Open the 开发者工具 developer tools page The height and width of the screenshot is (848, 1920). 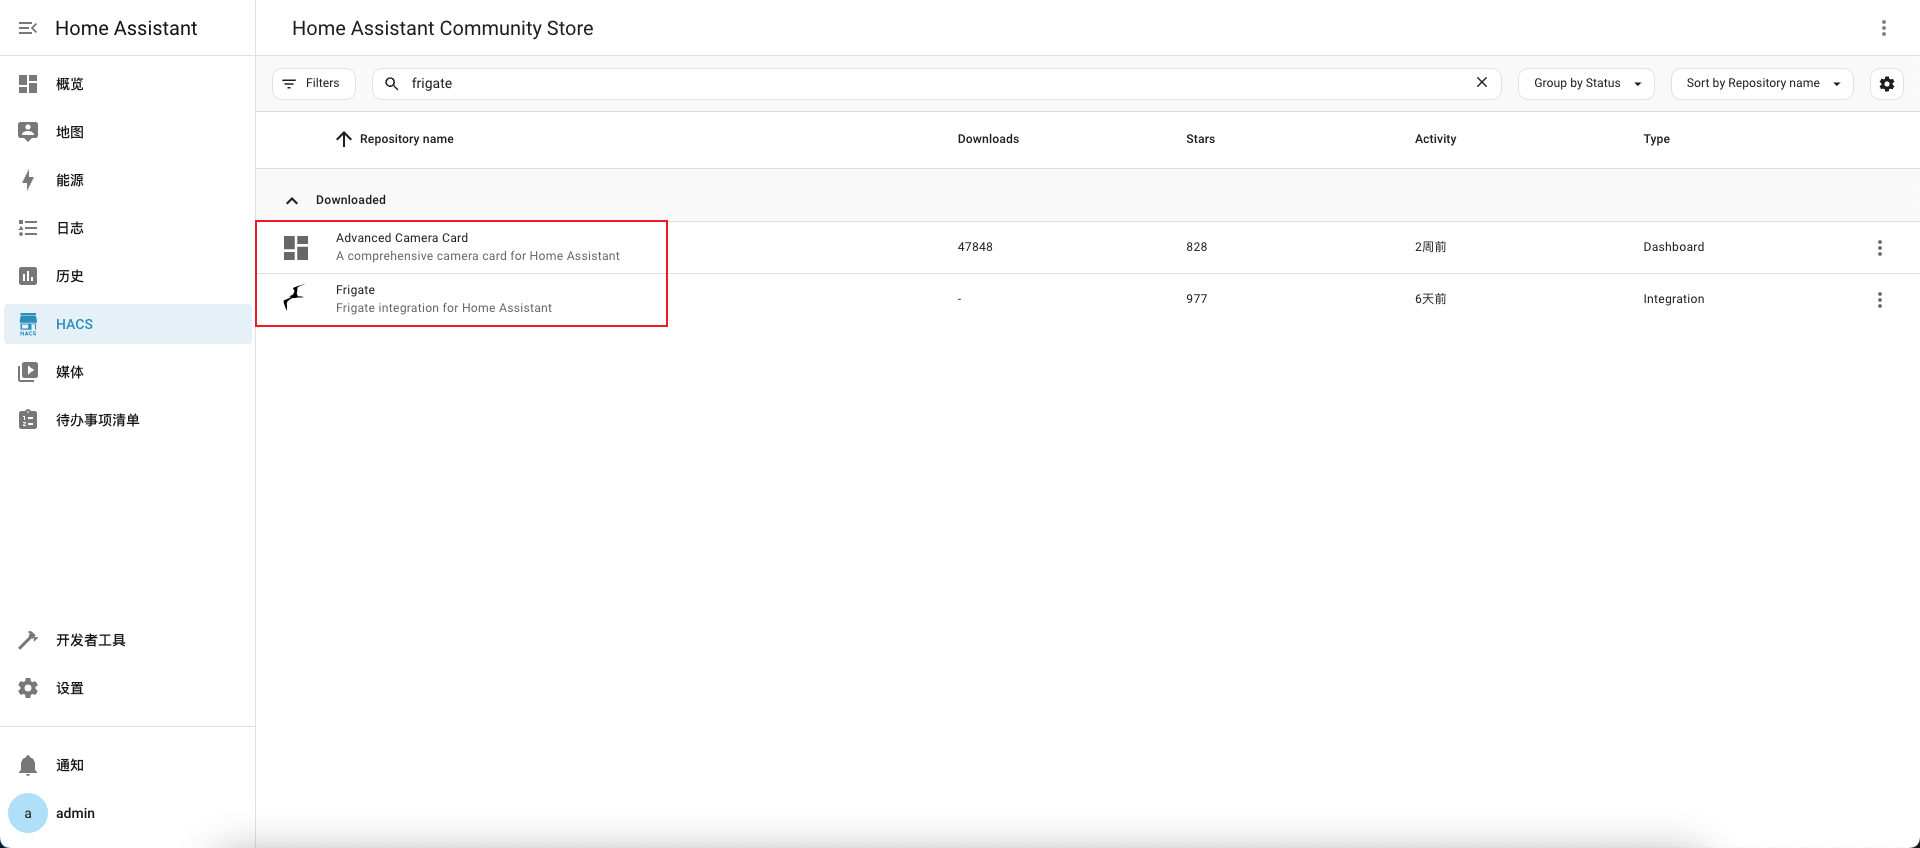90,640
